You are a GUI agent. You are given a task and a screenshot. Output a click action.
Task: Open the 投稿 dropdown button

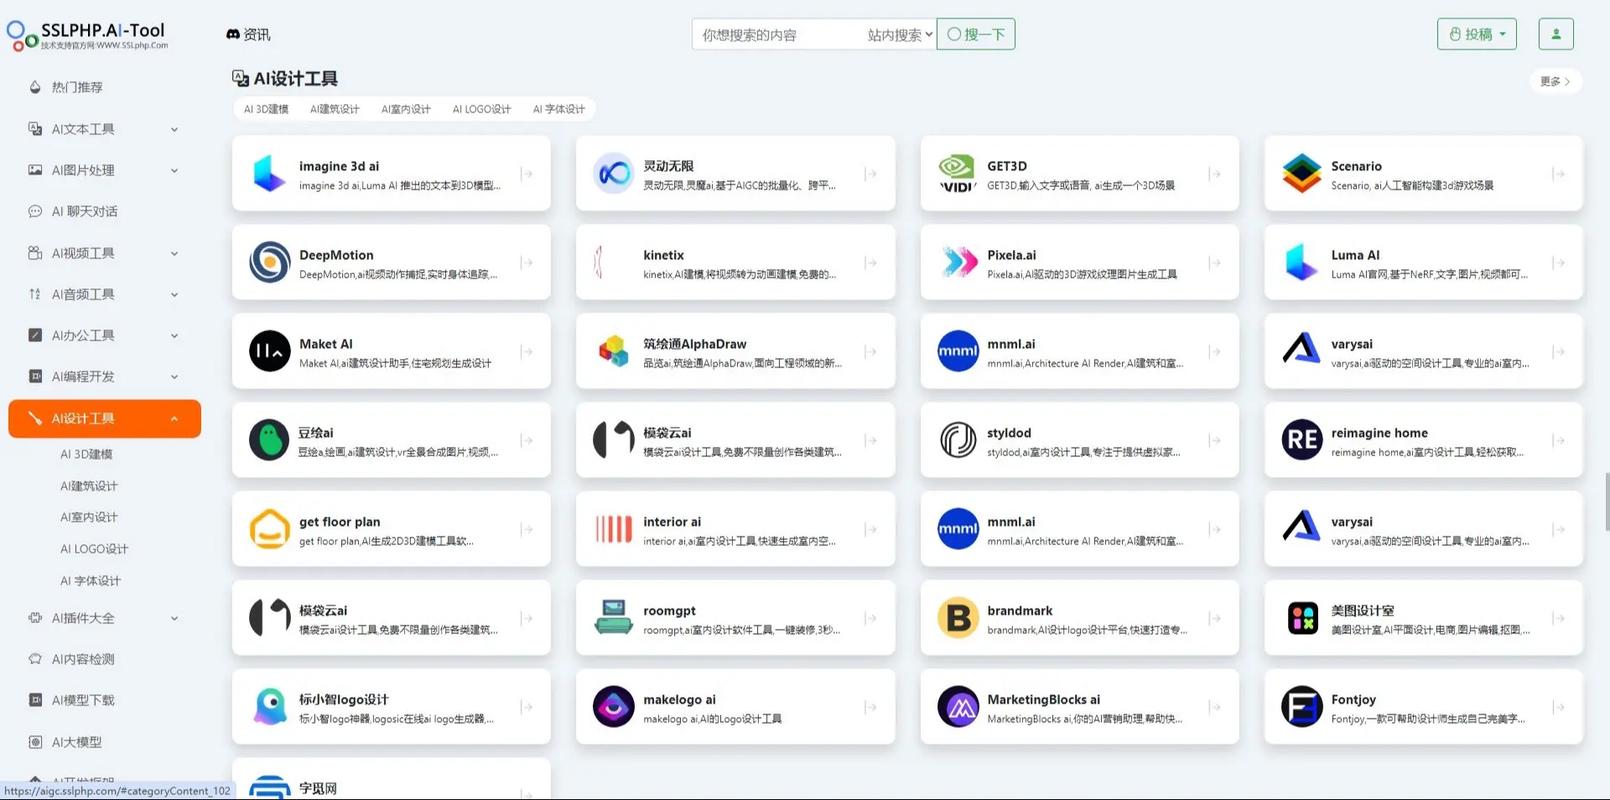pos(1477,34)
